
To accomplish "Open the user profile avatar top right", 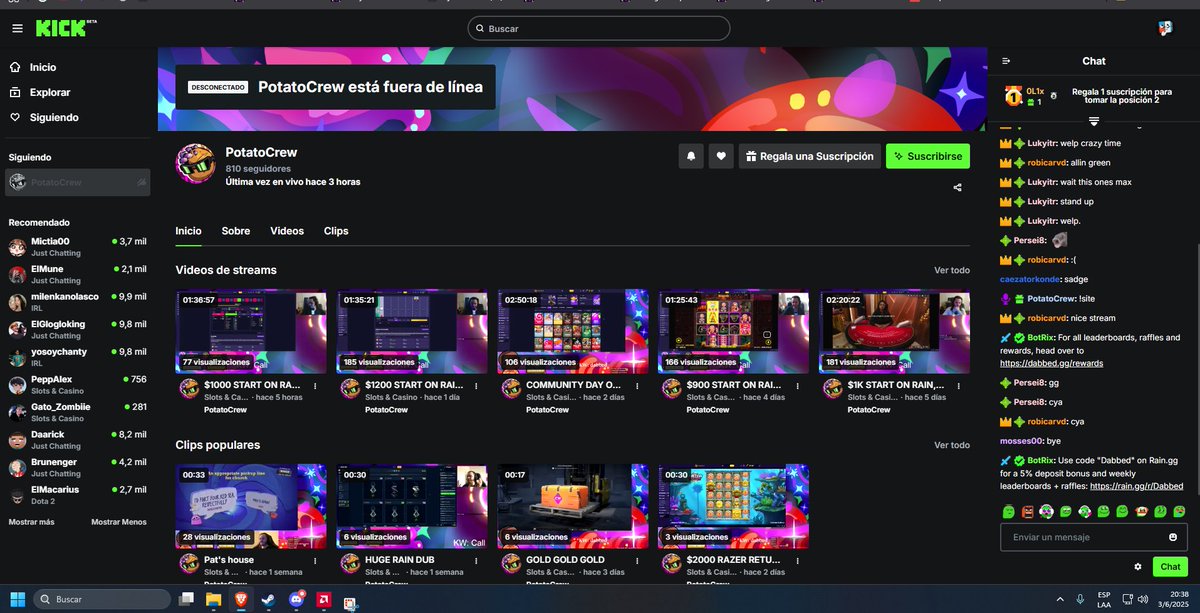I will 1166,29.
